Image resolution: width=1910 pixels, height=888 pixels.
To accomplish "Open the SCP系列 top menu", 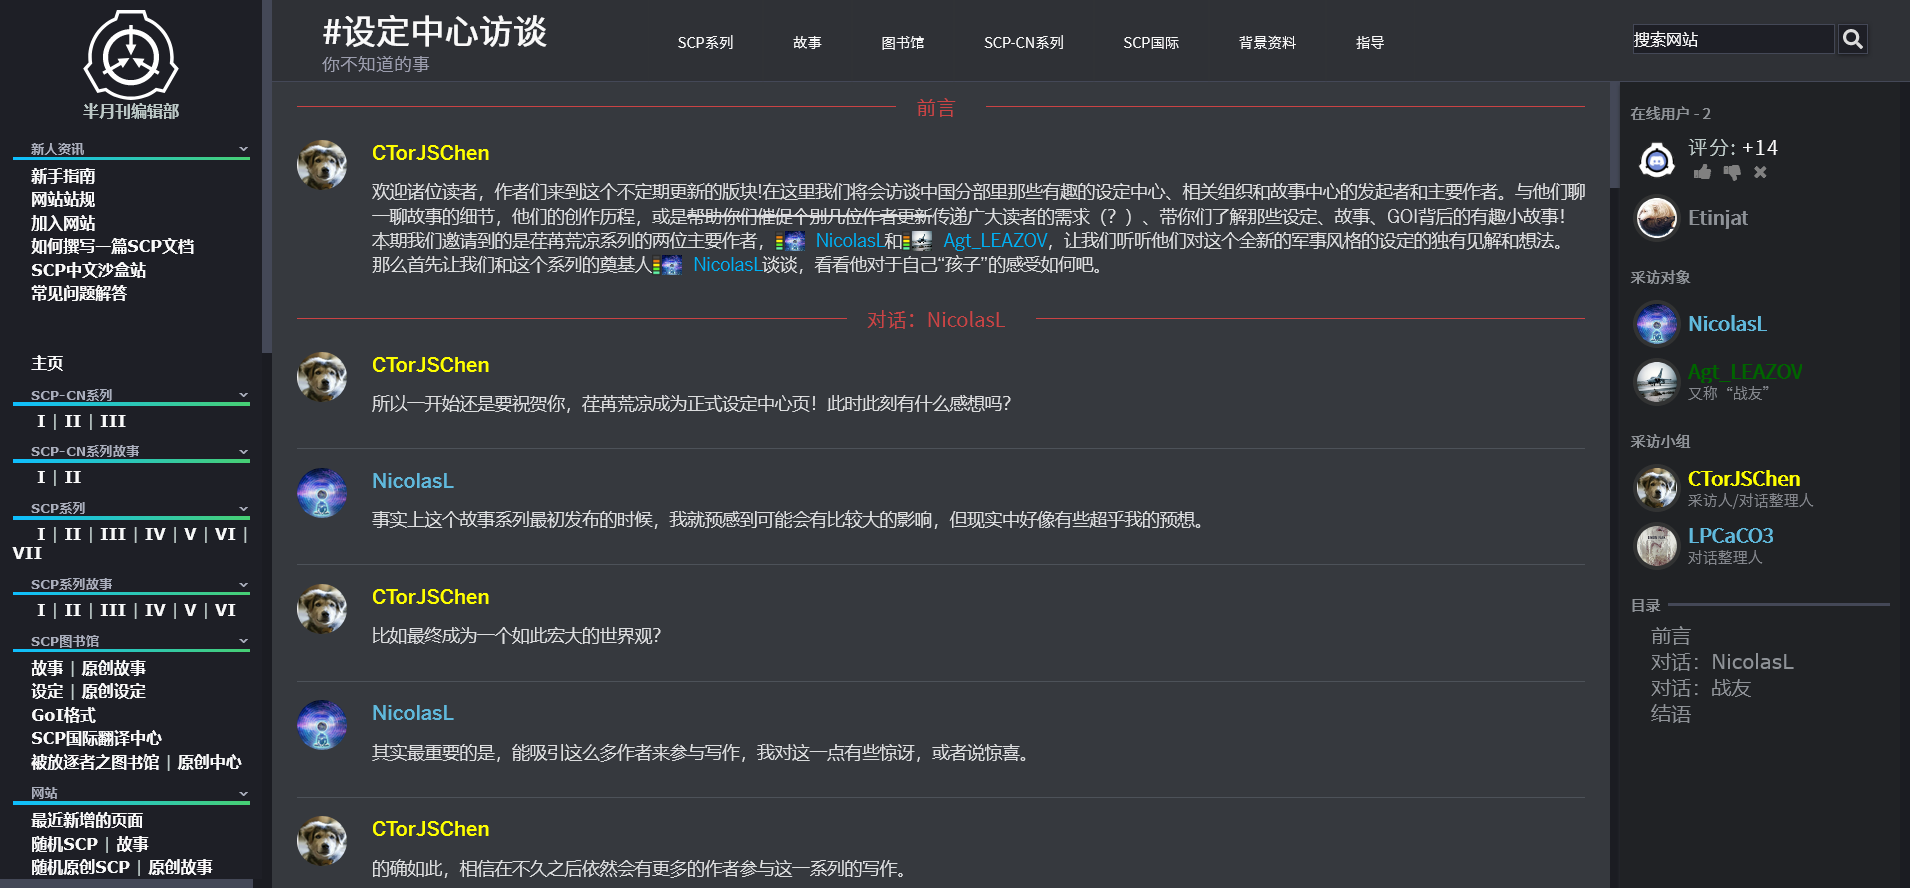I will (705, 43).
